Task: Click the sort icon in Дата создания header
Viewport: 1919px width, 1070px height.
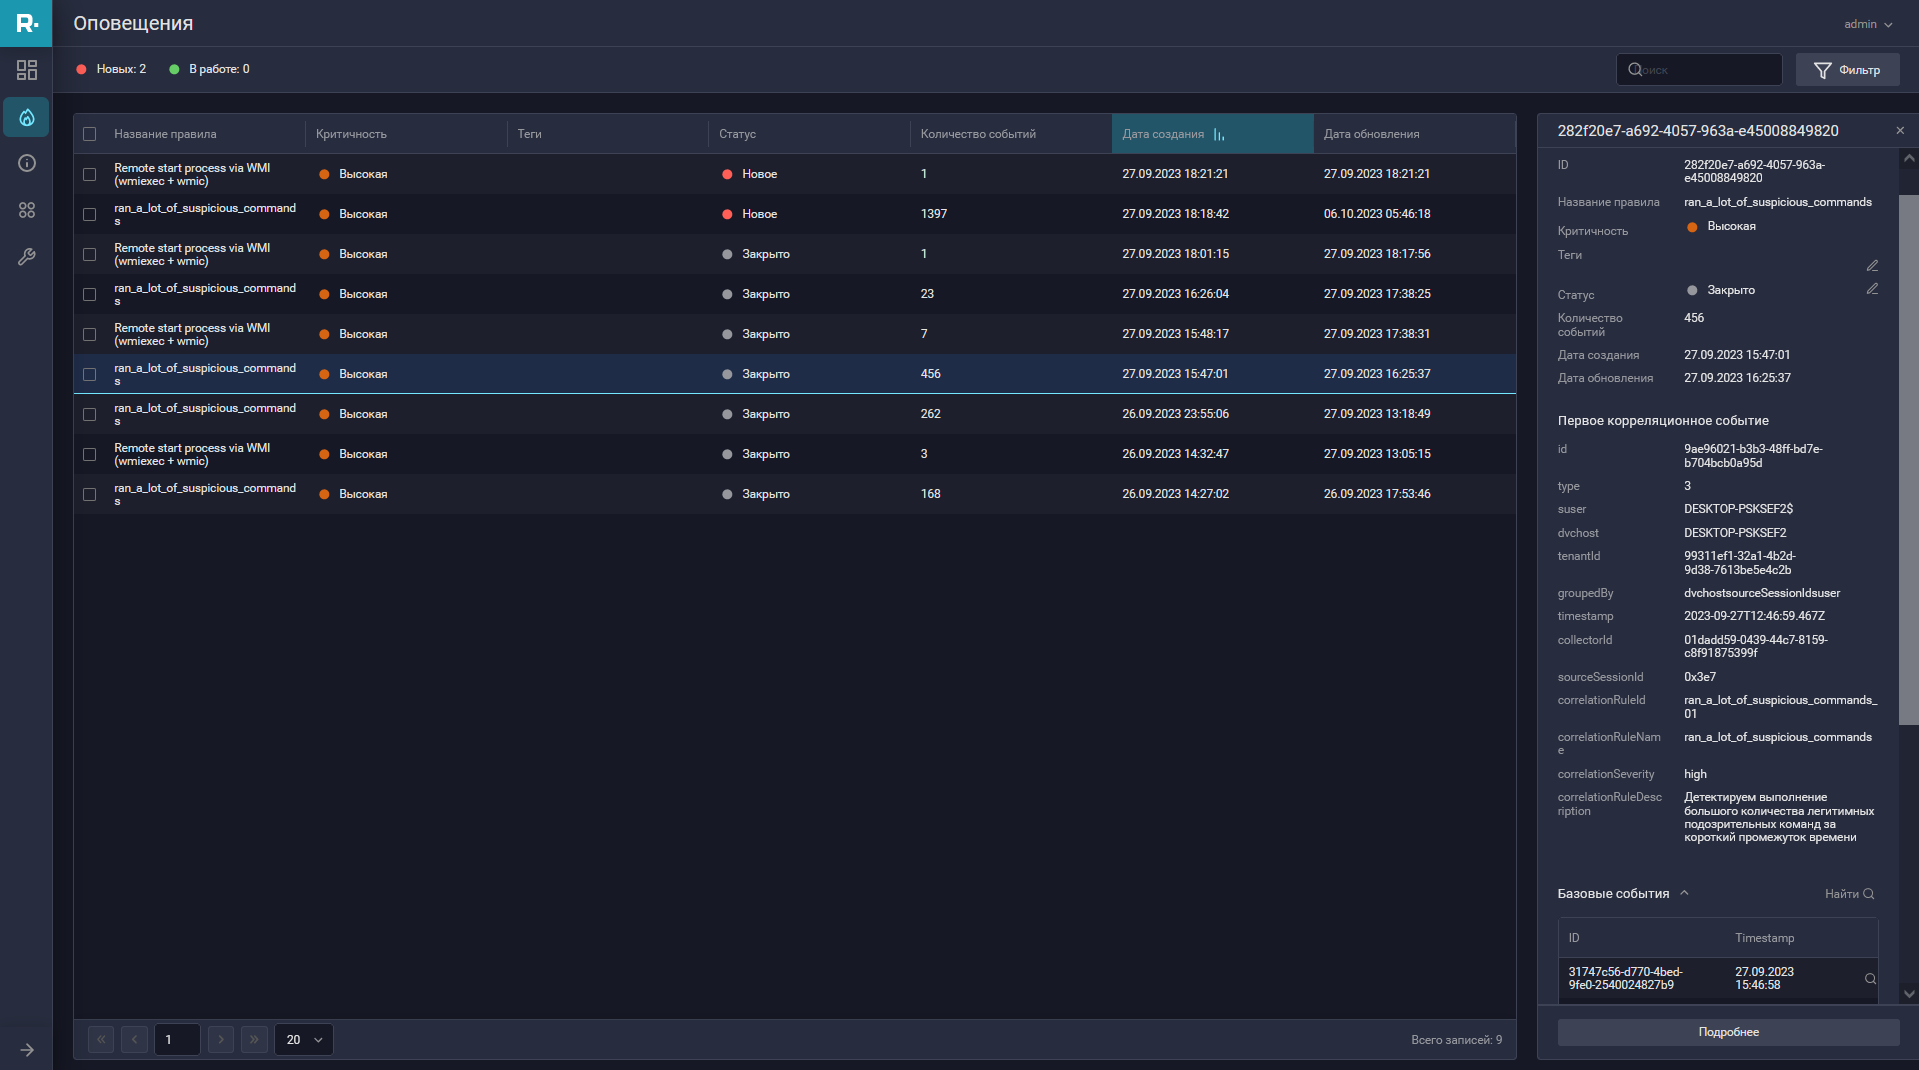Action: (1219, 135)
